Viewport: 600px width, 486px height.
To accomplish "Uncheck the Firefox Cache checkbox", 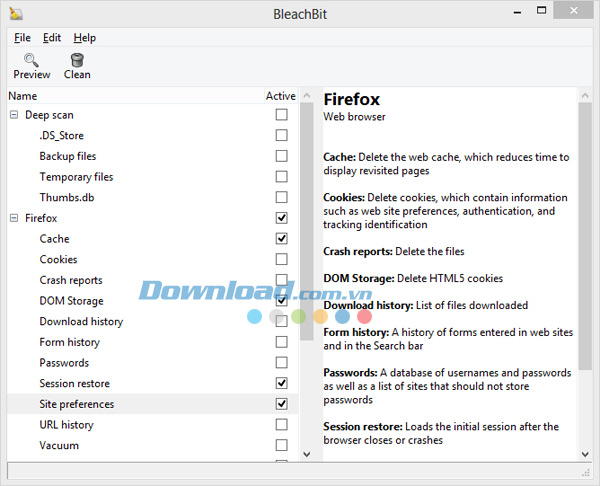I will pyautogui.click(x=282, y=238).
